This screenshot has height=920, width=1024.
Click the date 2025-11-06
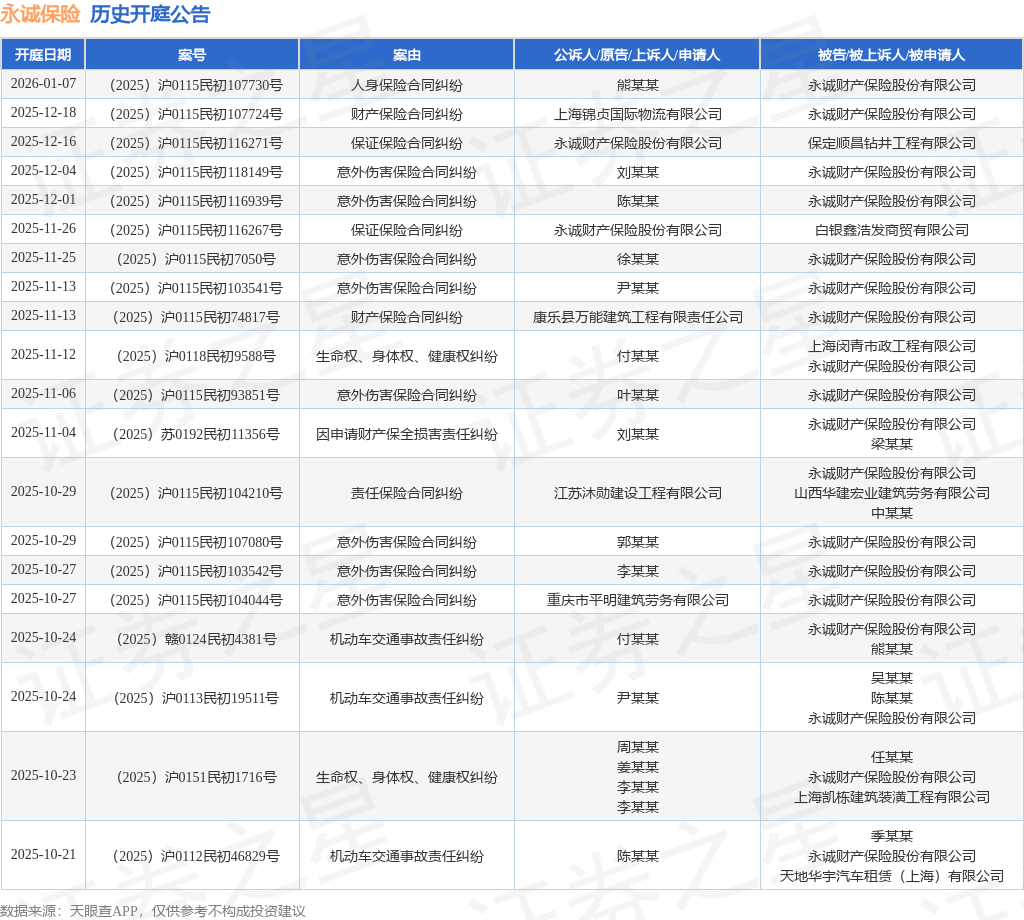tap(43, 394)
